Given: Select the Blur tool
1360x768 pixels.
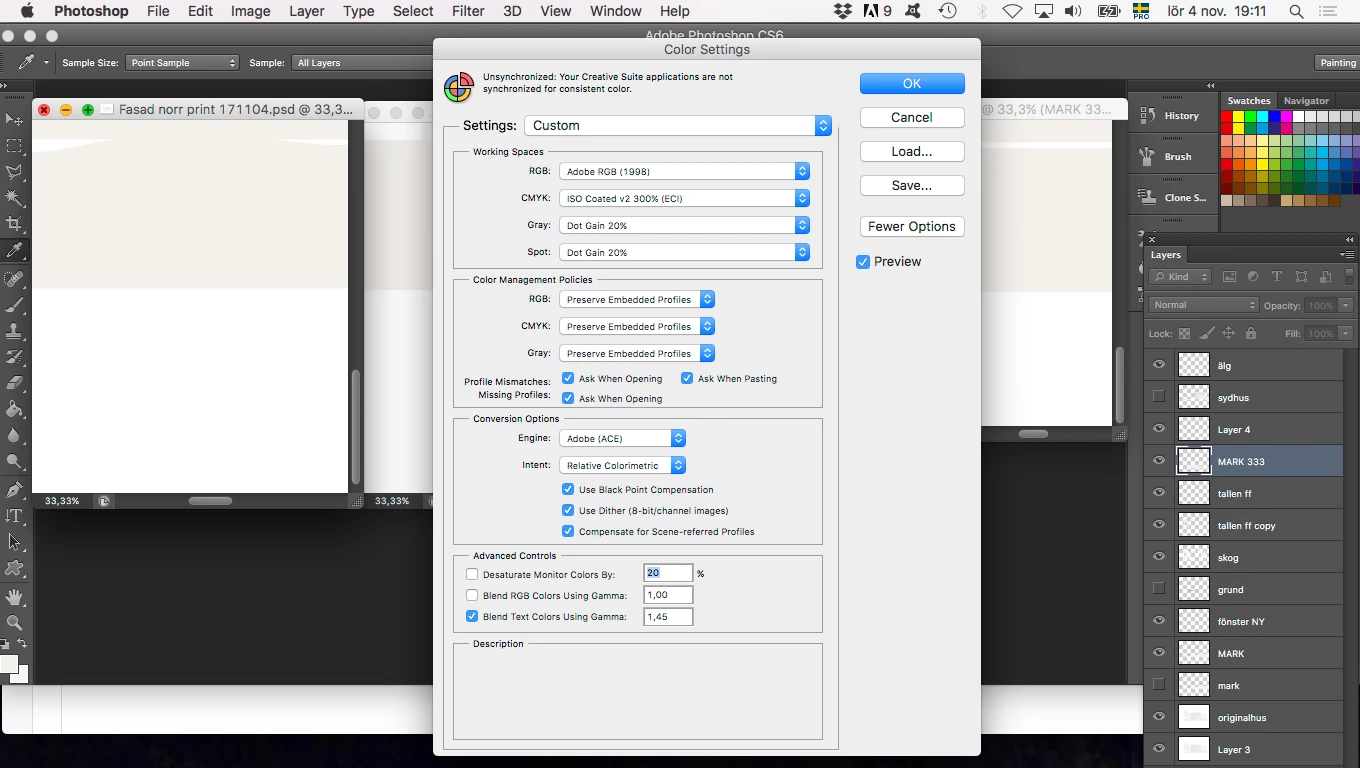Looking at the screenshot, I should 14,435.
